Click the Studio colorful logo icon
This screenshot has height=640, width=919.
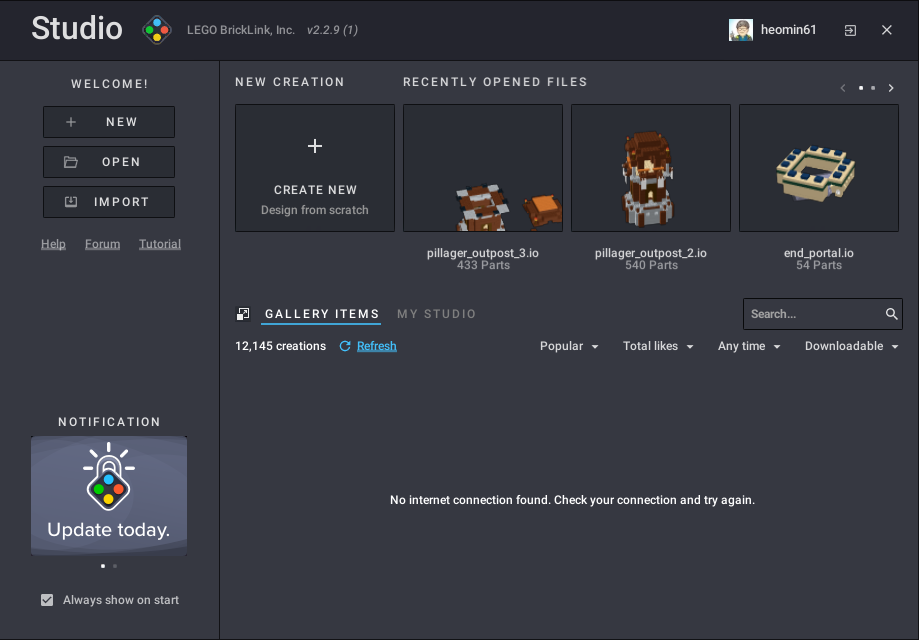click(157, 29)
